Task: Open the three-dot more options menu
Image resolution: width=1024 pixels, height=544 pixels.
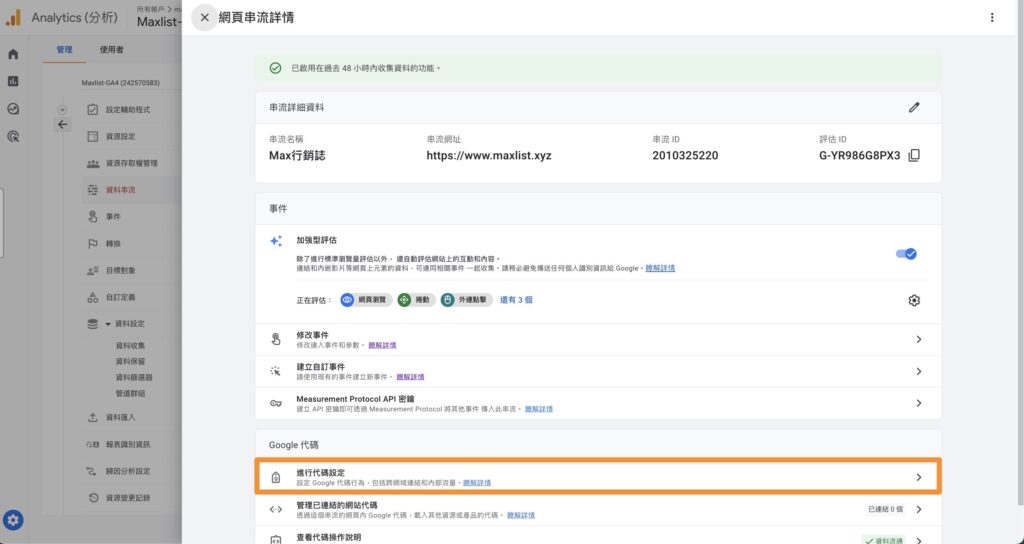Action: 992,18
